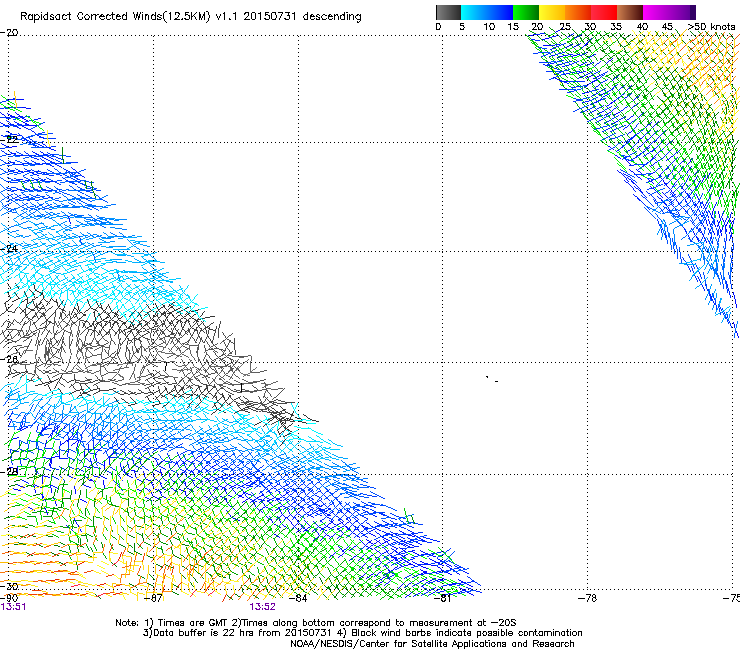Click the purple '13:51' time label
The height and width of the screenshot is (650, 740).
[13, 607]
